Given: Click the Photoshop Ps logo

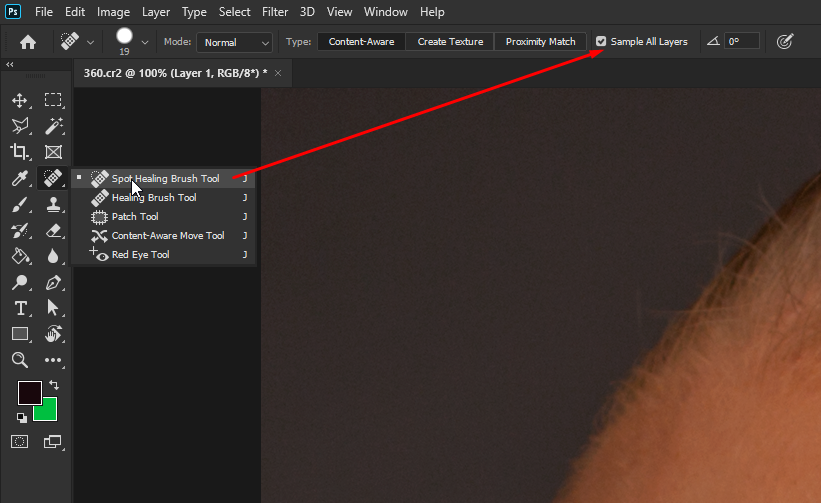Looking at the screenshot, I should [x=13, y=12].
